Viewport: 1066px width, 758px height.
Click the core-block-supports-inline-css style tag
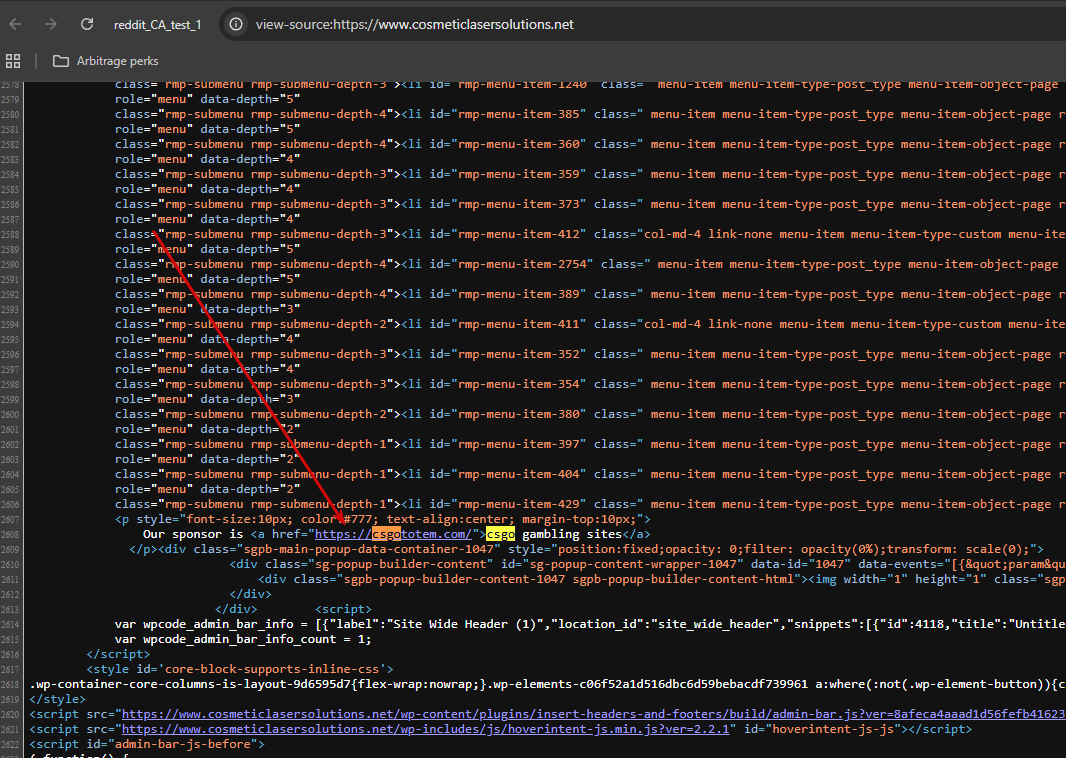pos(240,669)
